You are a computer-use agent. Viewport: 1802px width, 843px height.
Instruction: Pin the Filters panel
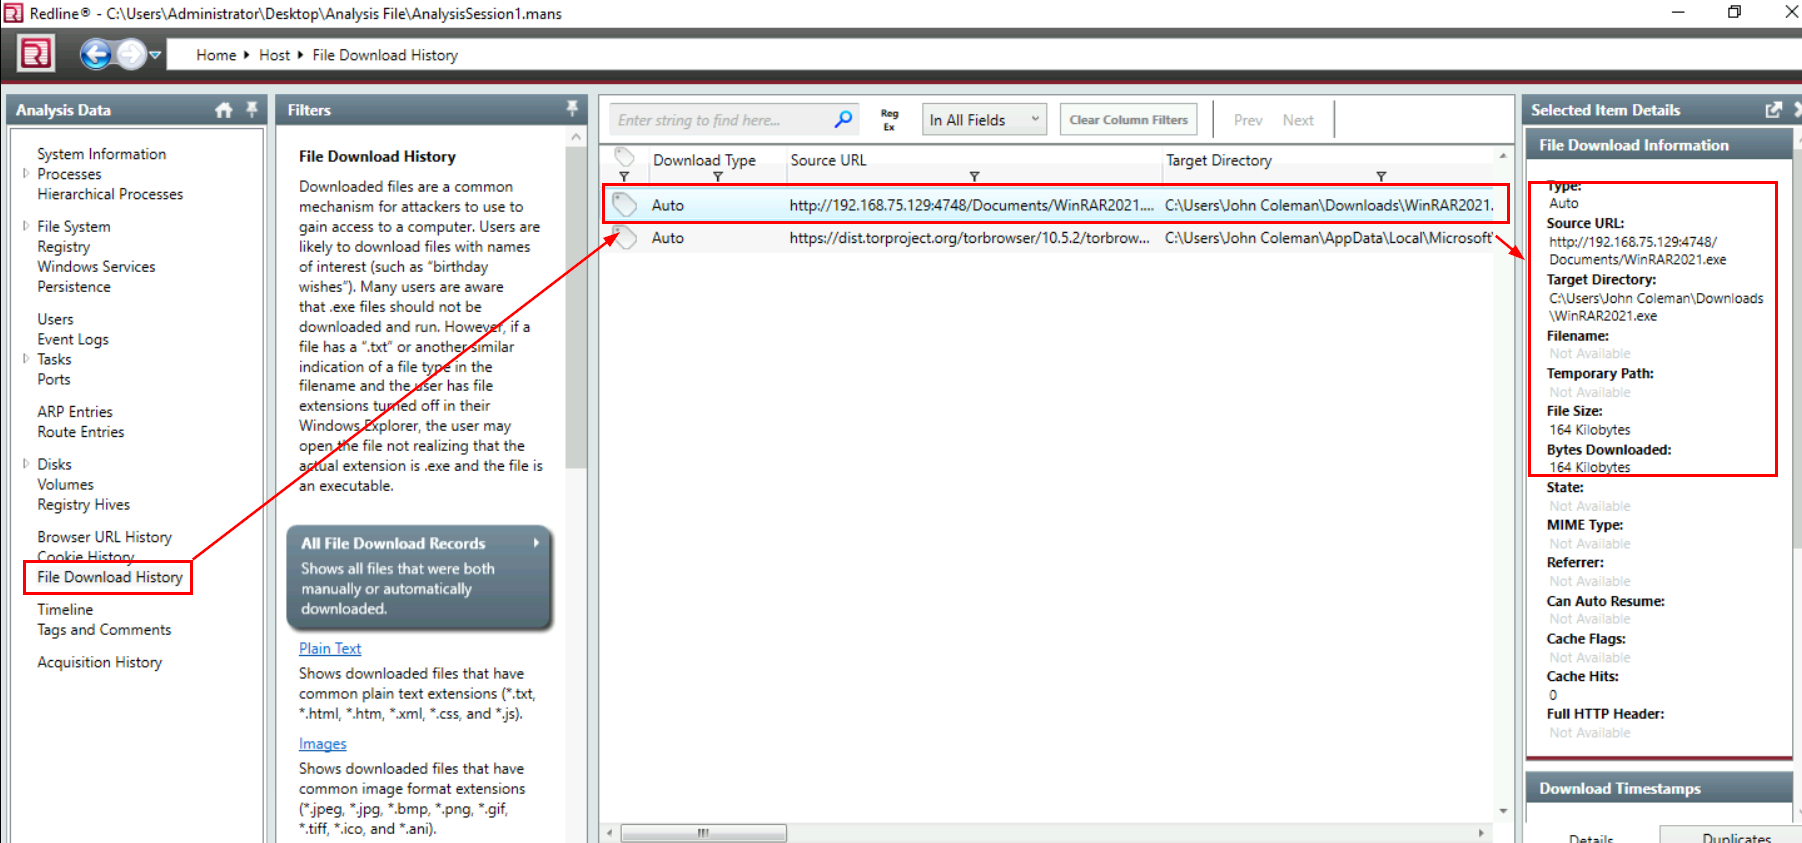[x=572, y=109]
